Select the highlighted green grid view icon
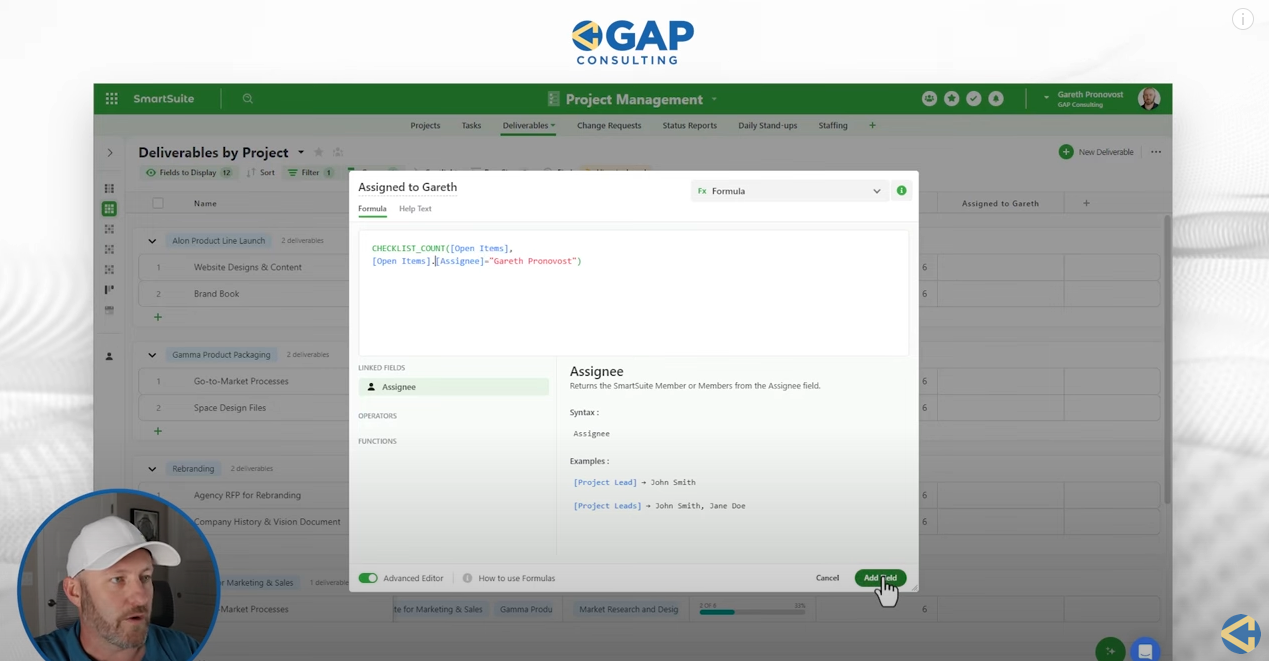 (109, 208)
